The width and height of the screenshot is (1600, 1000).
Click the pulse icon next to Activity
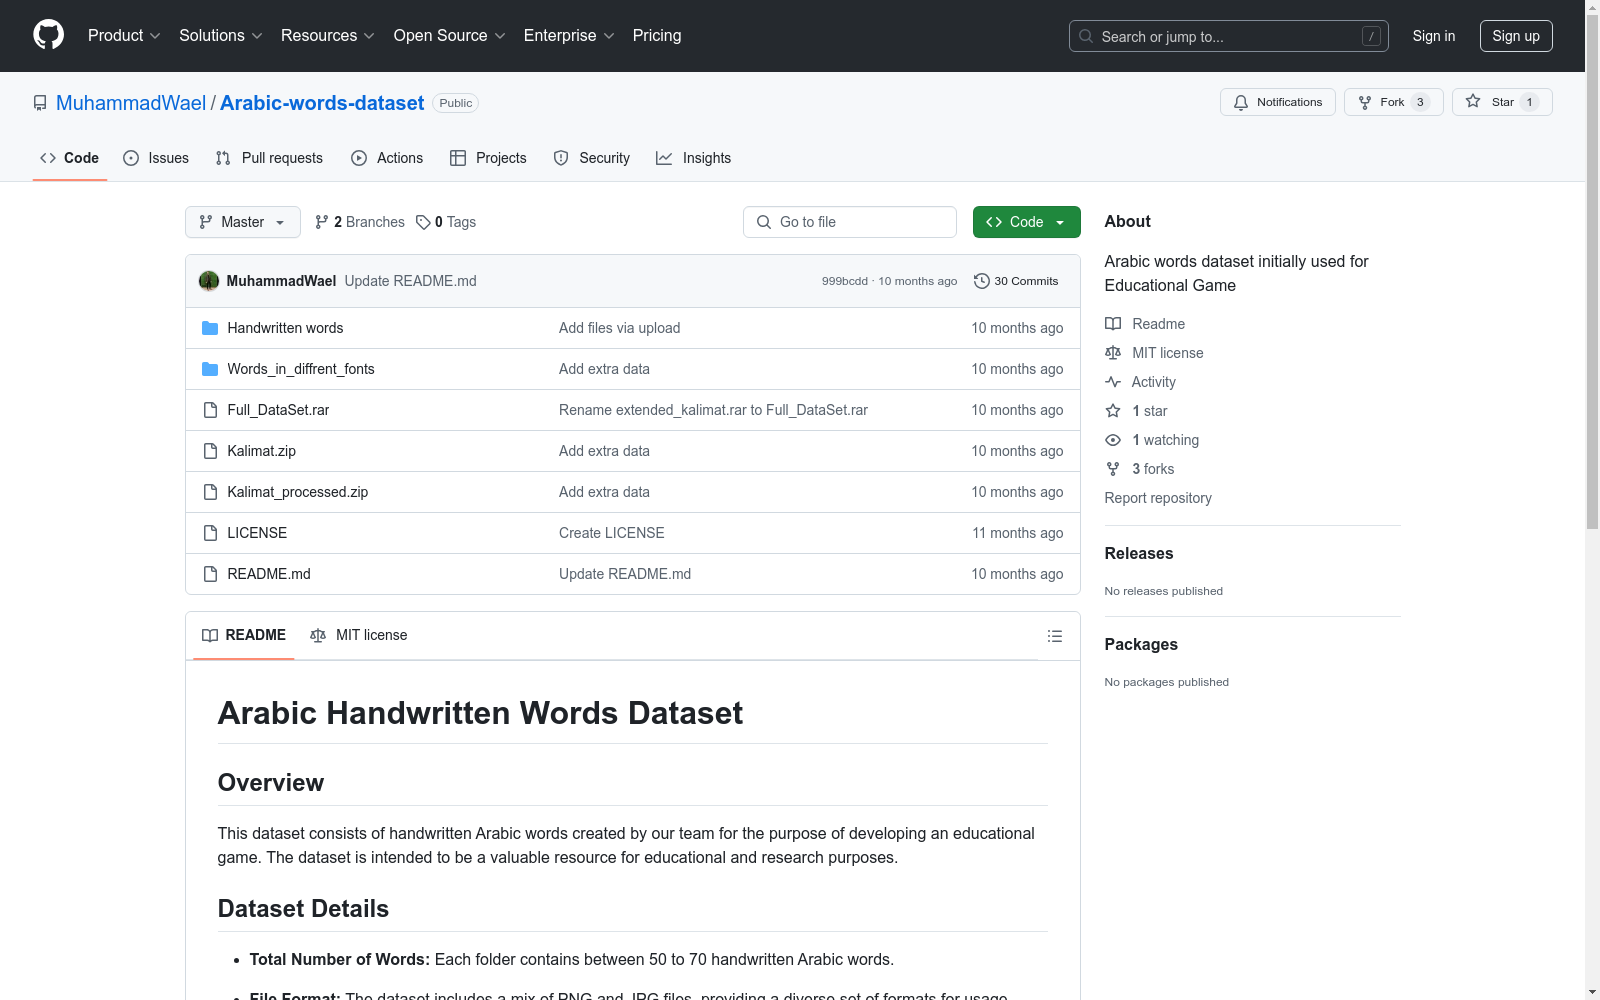[x=1113, y=382]
